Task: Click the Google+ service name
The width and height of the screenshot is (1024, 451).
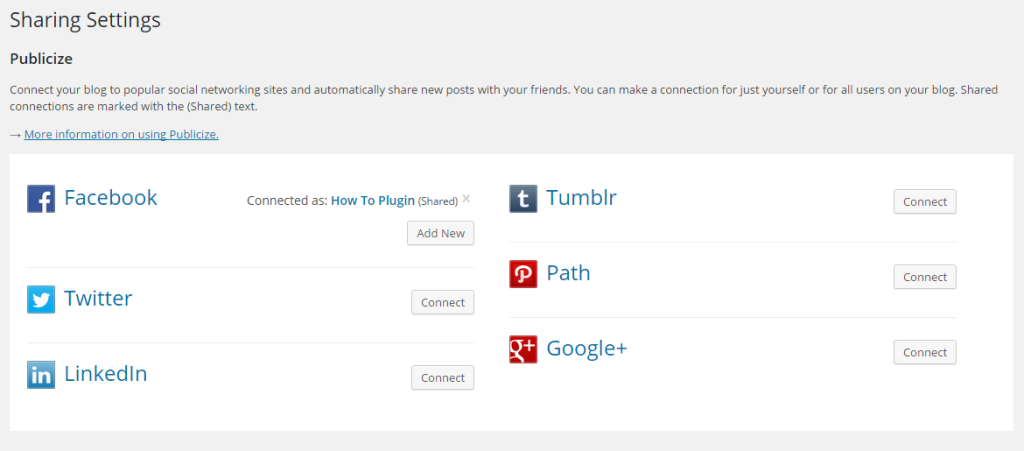Action: click(x=586, y=348)
